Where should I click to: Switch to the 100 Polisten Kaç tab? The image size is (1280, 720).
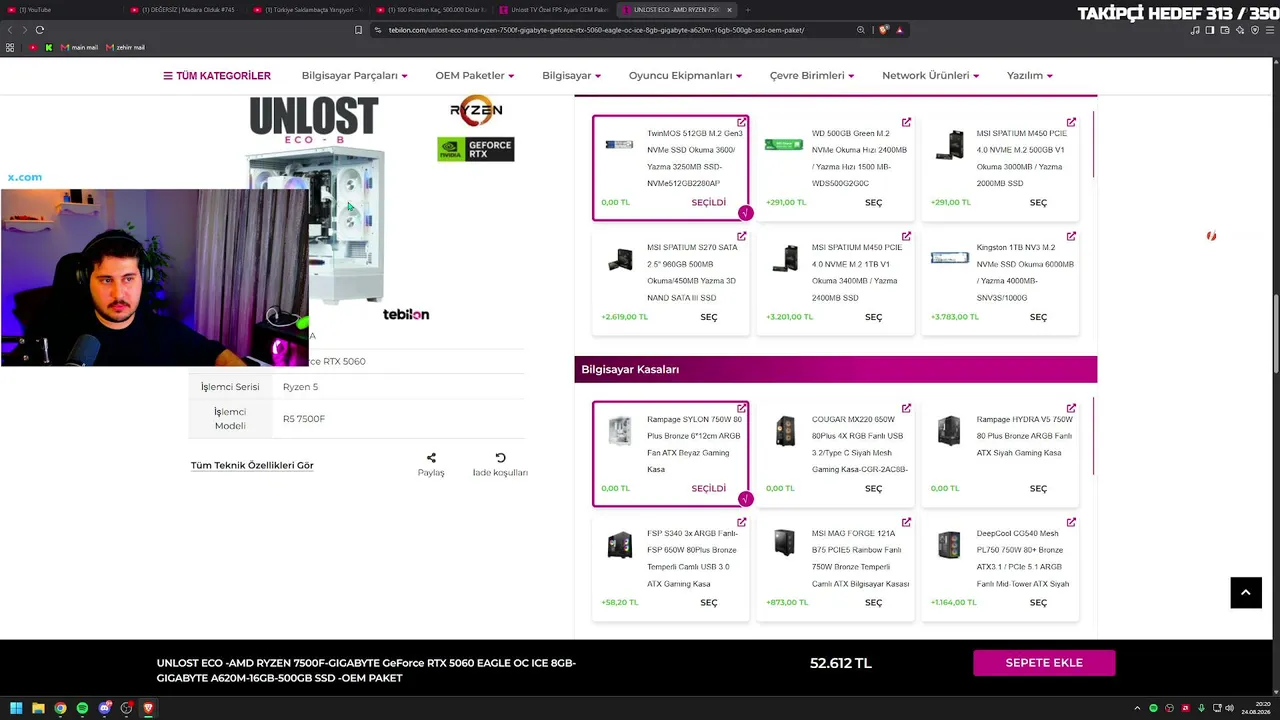pos(431,10)
